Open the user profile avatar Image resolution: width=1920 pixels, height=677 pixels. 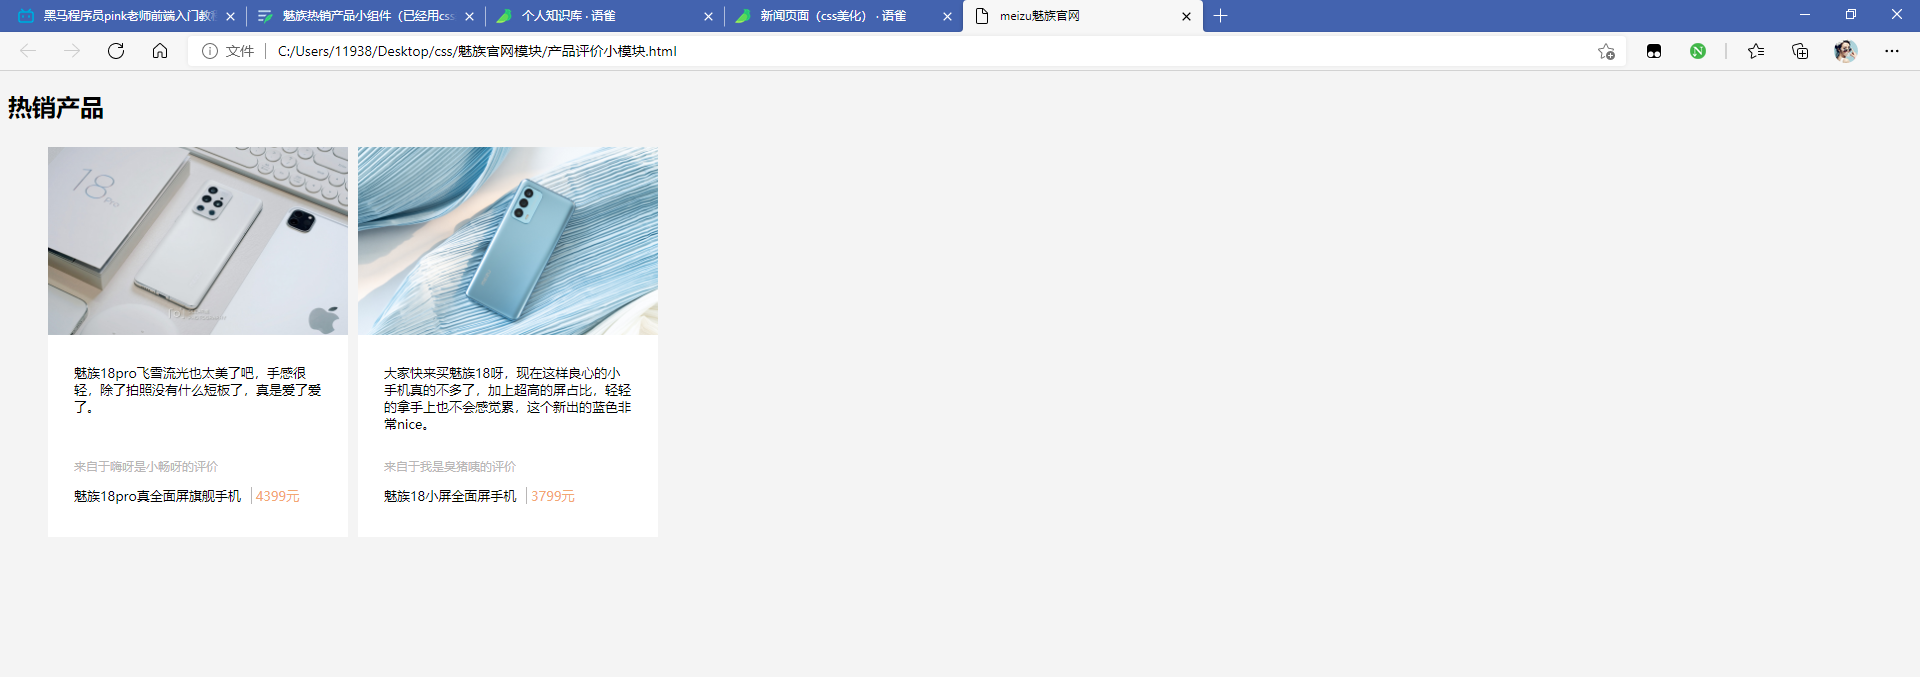pos(1846,51)
